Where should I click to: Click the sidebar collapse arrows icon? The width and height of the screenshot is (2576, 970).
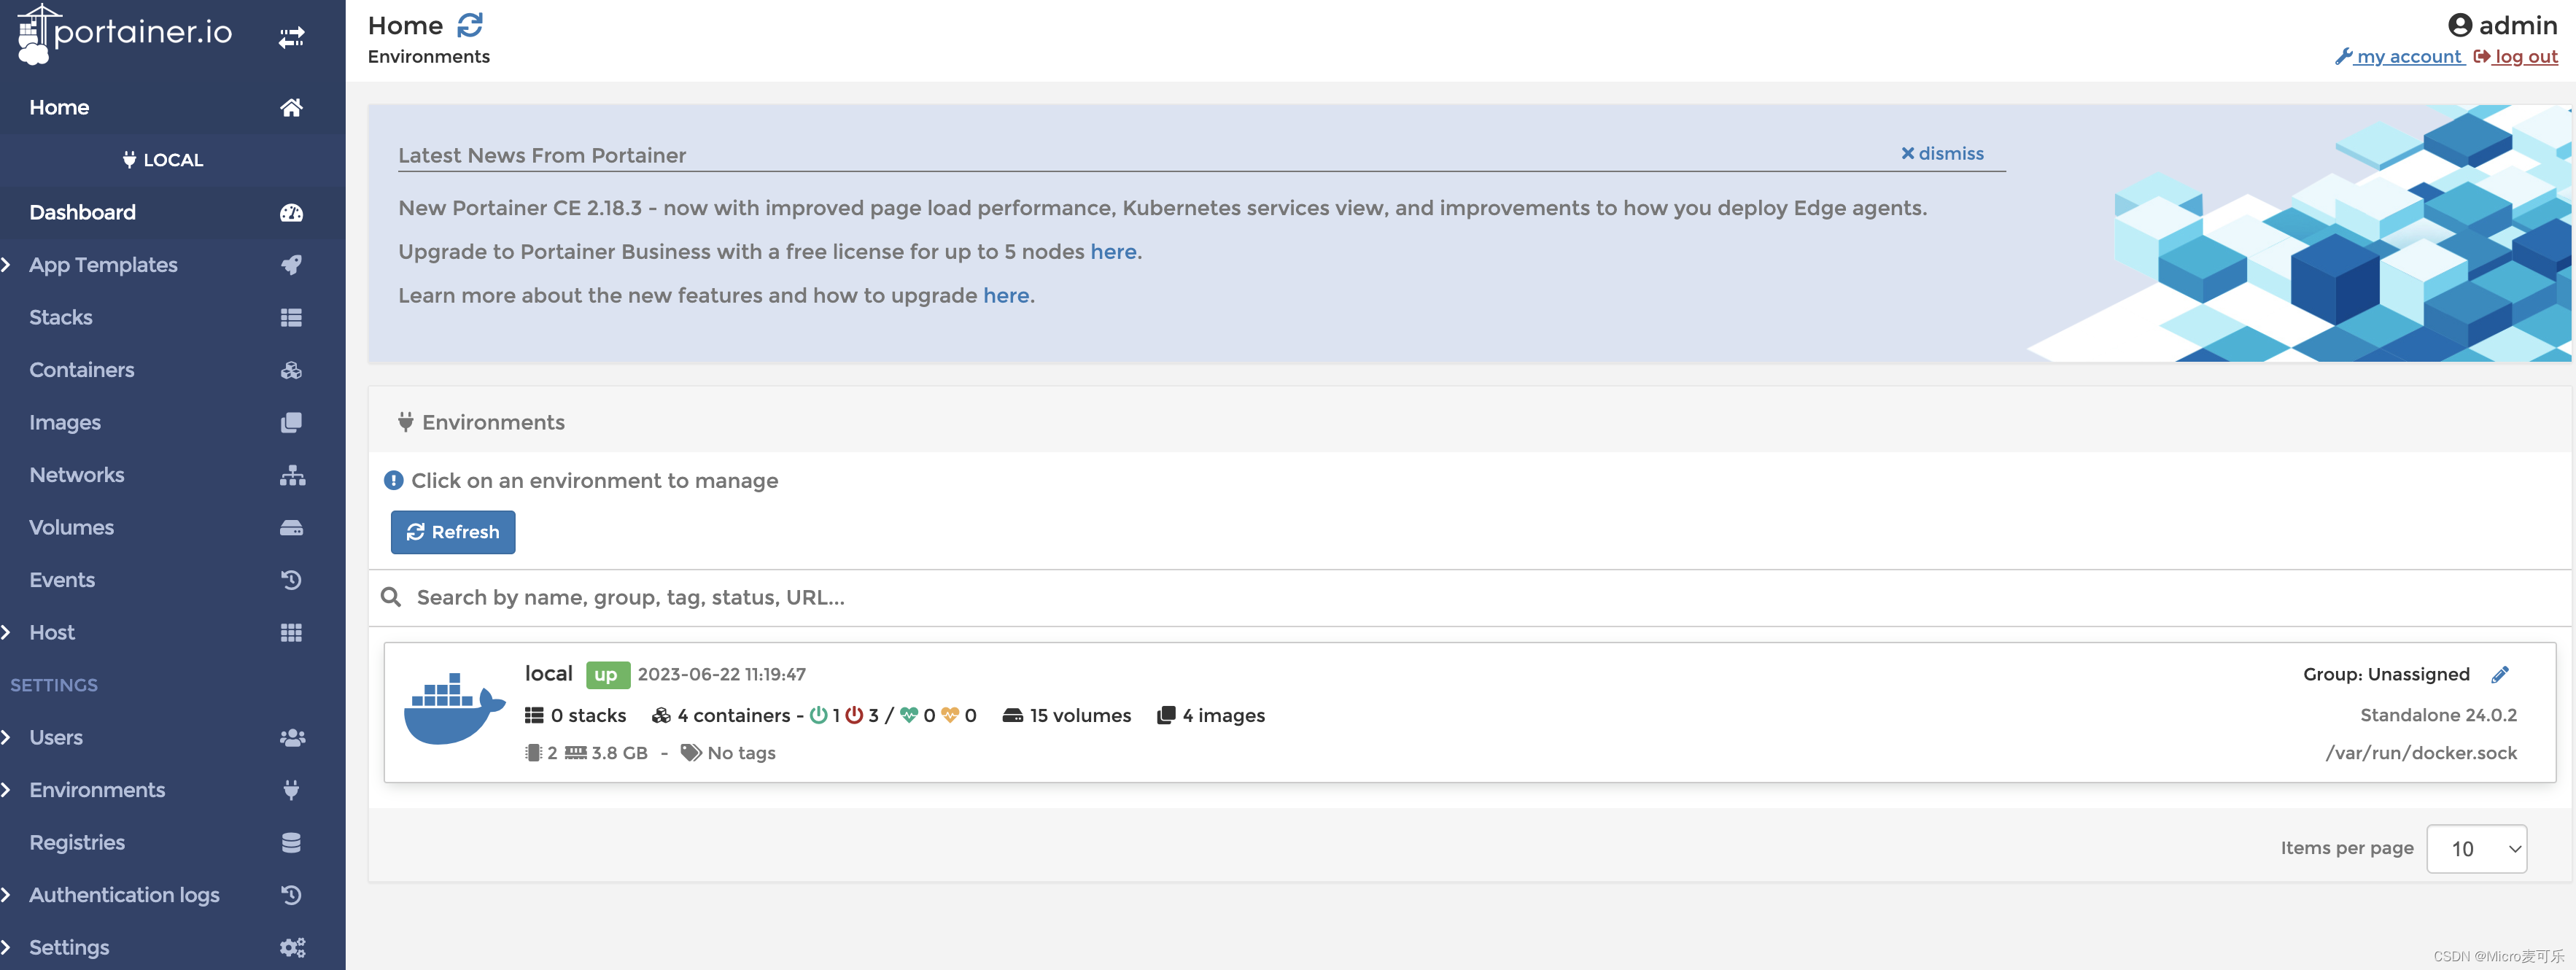coord(291,38)
